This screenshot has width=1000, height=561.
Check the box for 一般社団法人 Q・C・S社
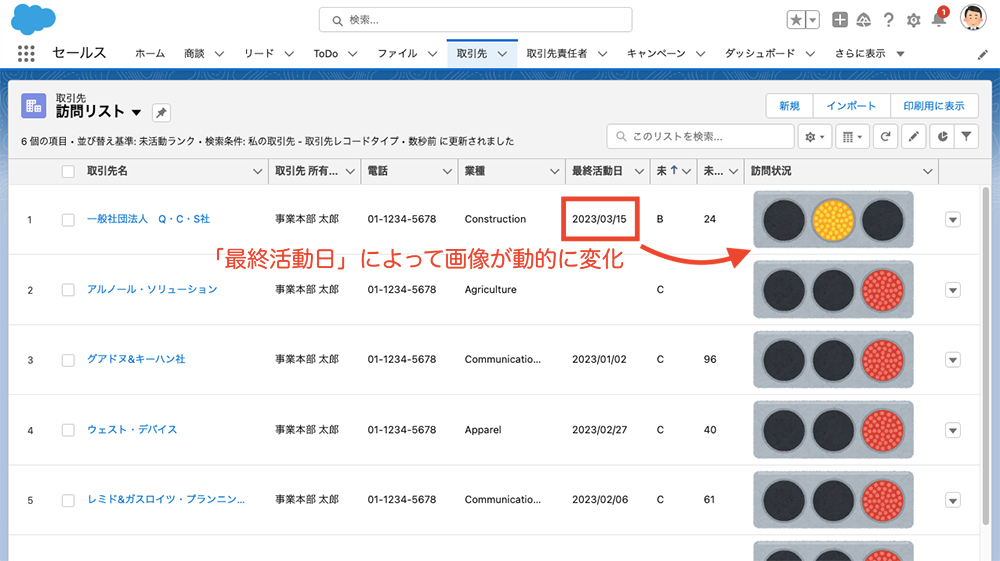(x=68, y=220)
